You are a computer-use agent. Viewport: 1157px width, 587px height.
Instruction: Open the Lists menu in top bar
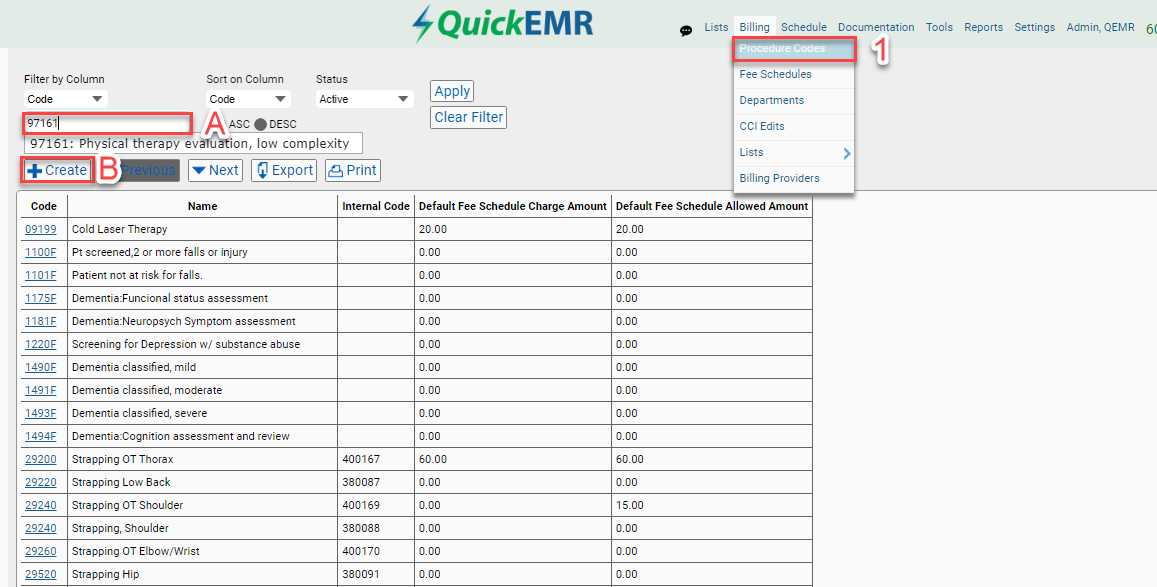tap(716, 27)
